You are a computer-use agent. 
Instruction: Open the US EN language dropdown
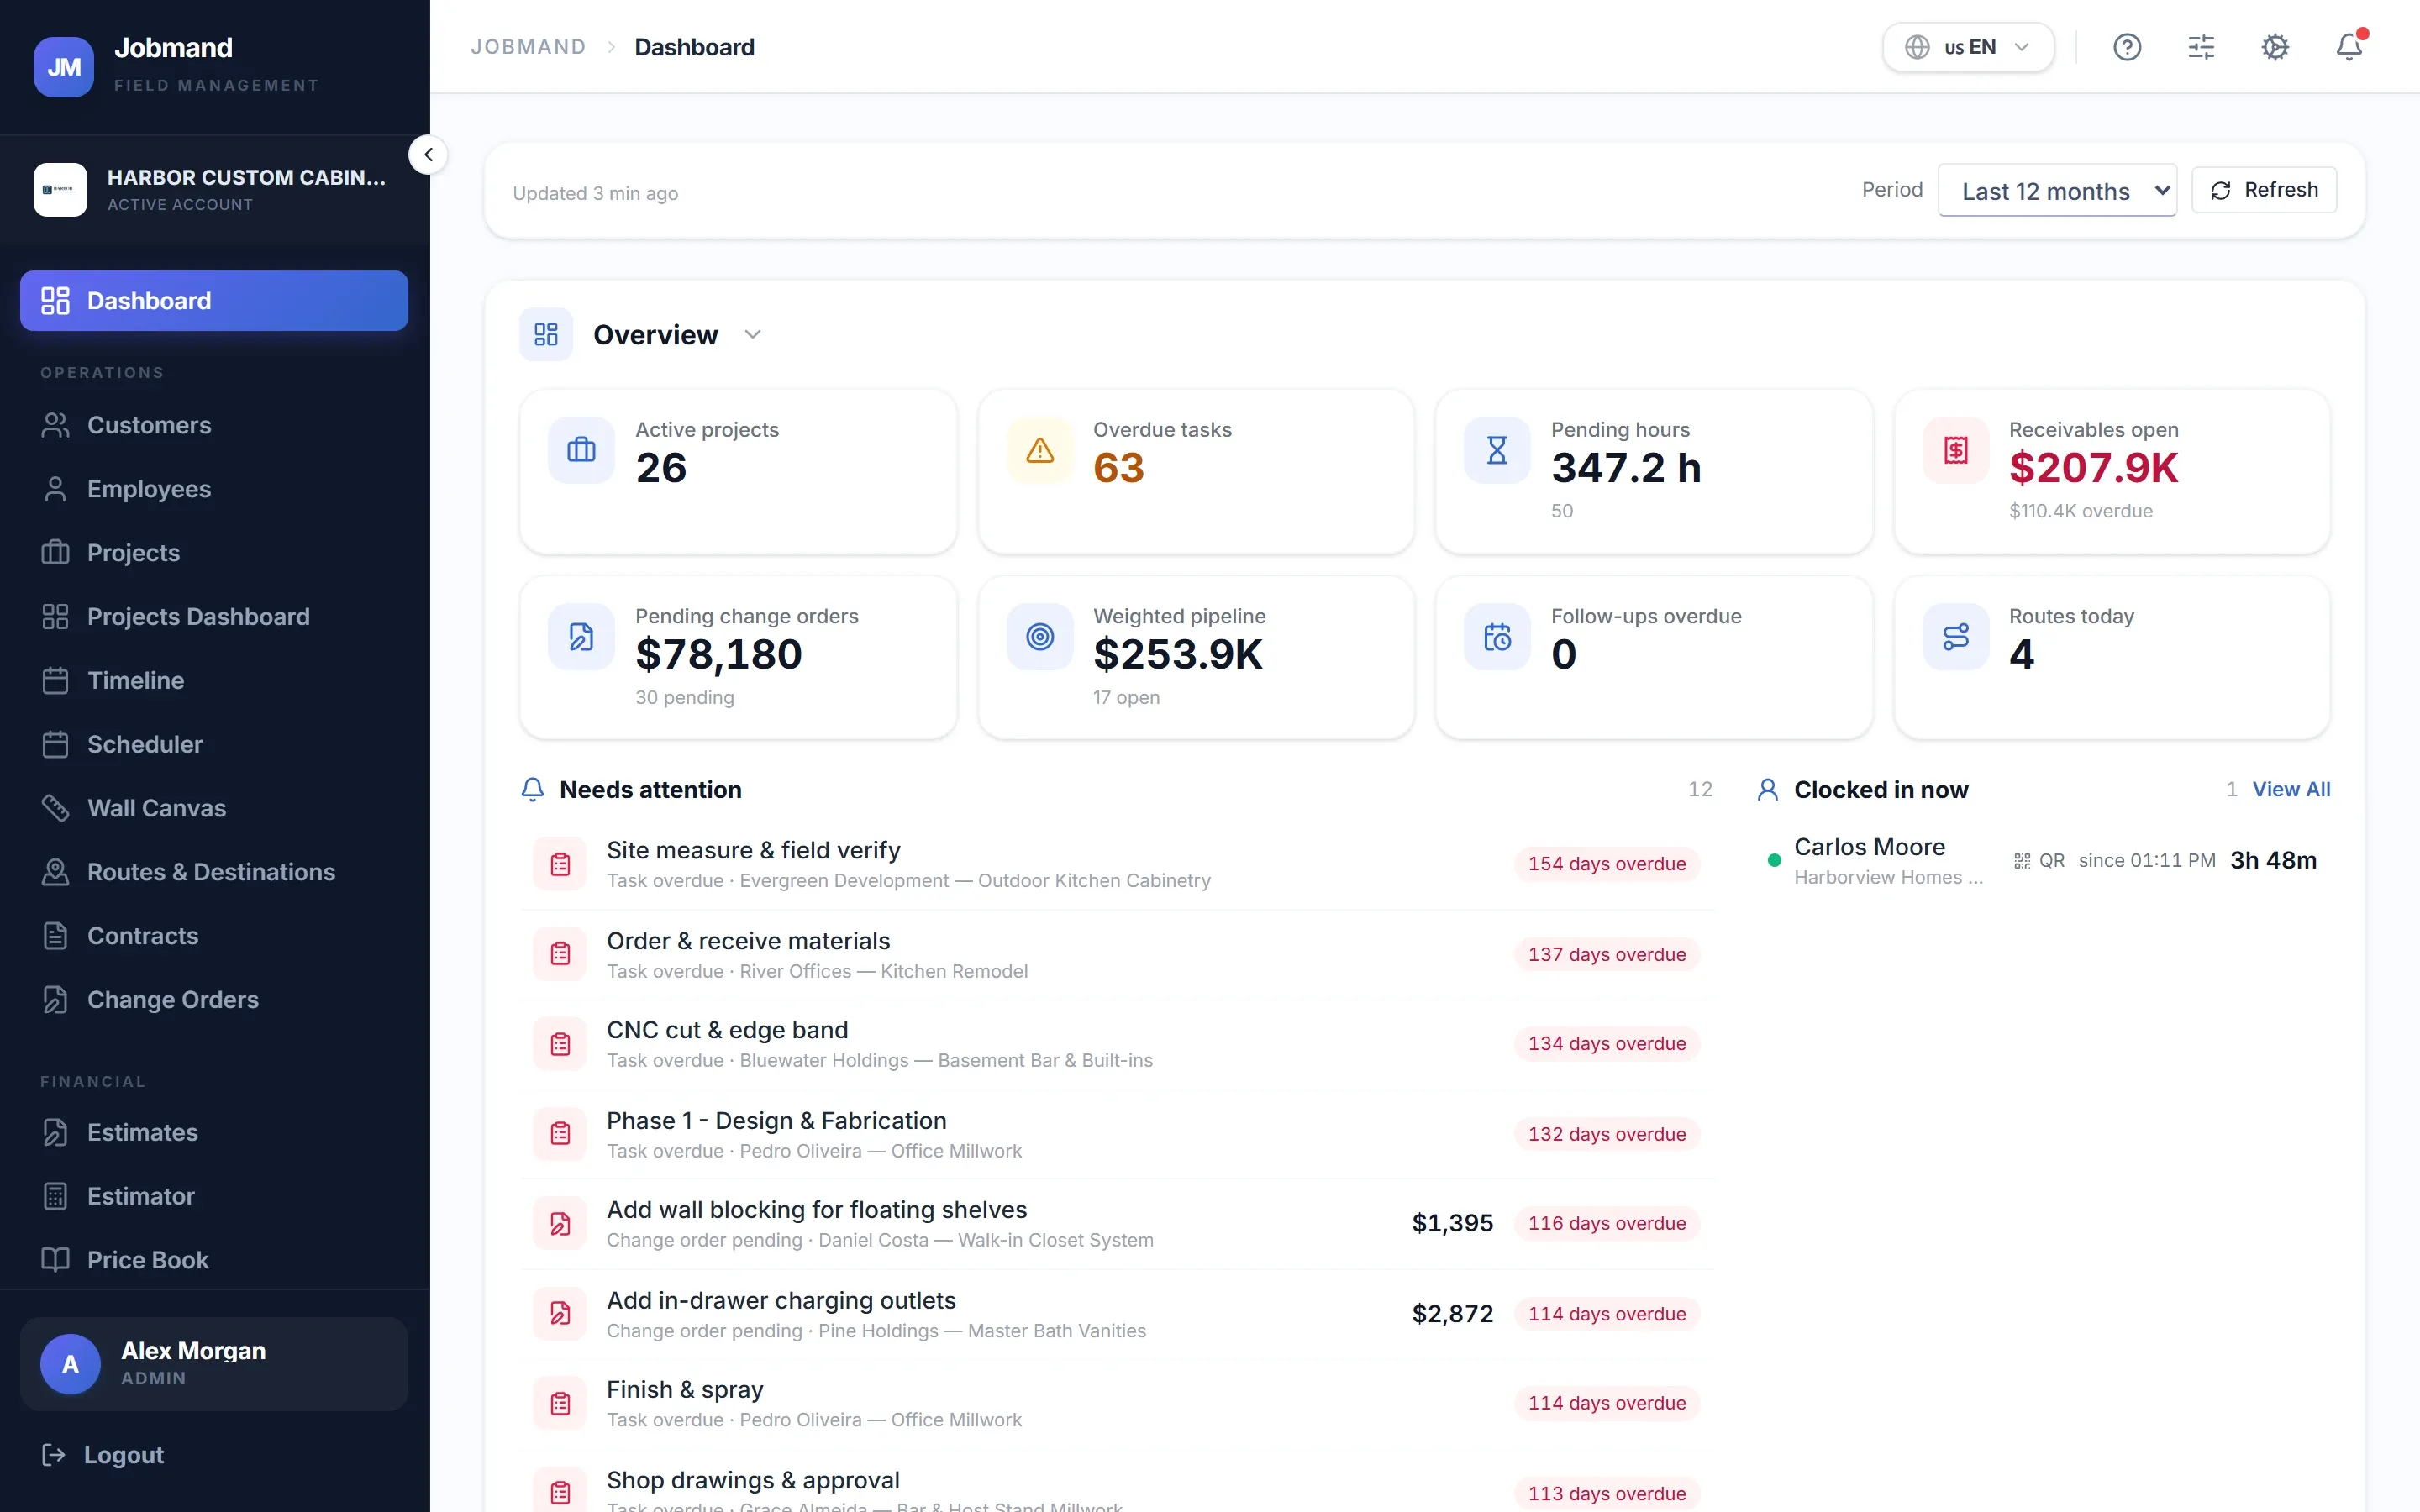[x=1967, y=47]
